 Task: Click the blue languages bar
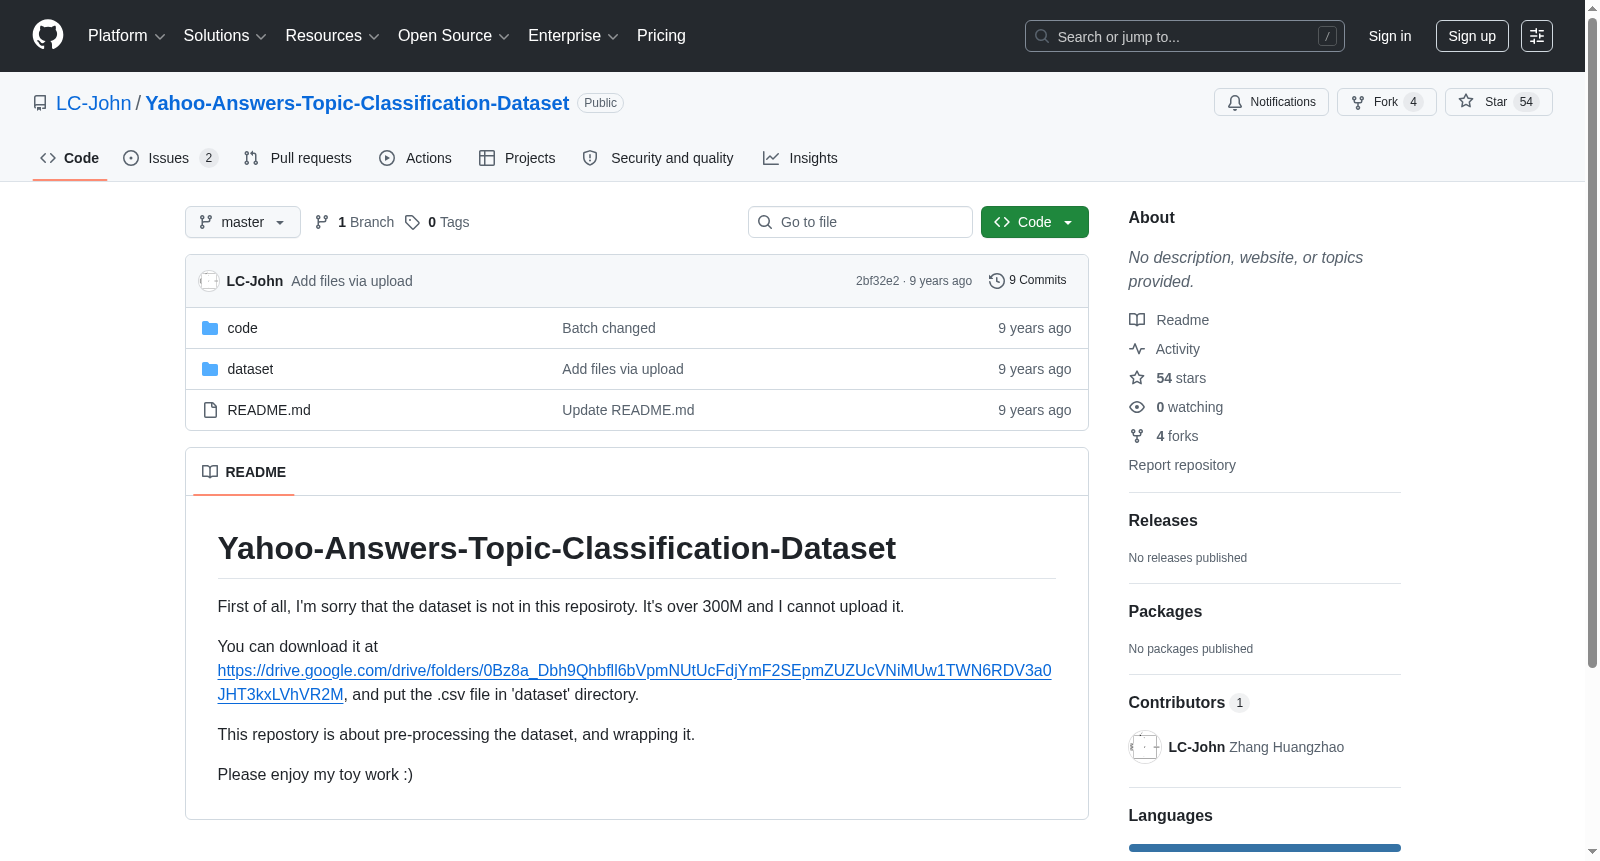pos(1264,848)
